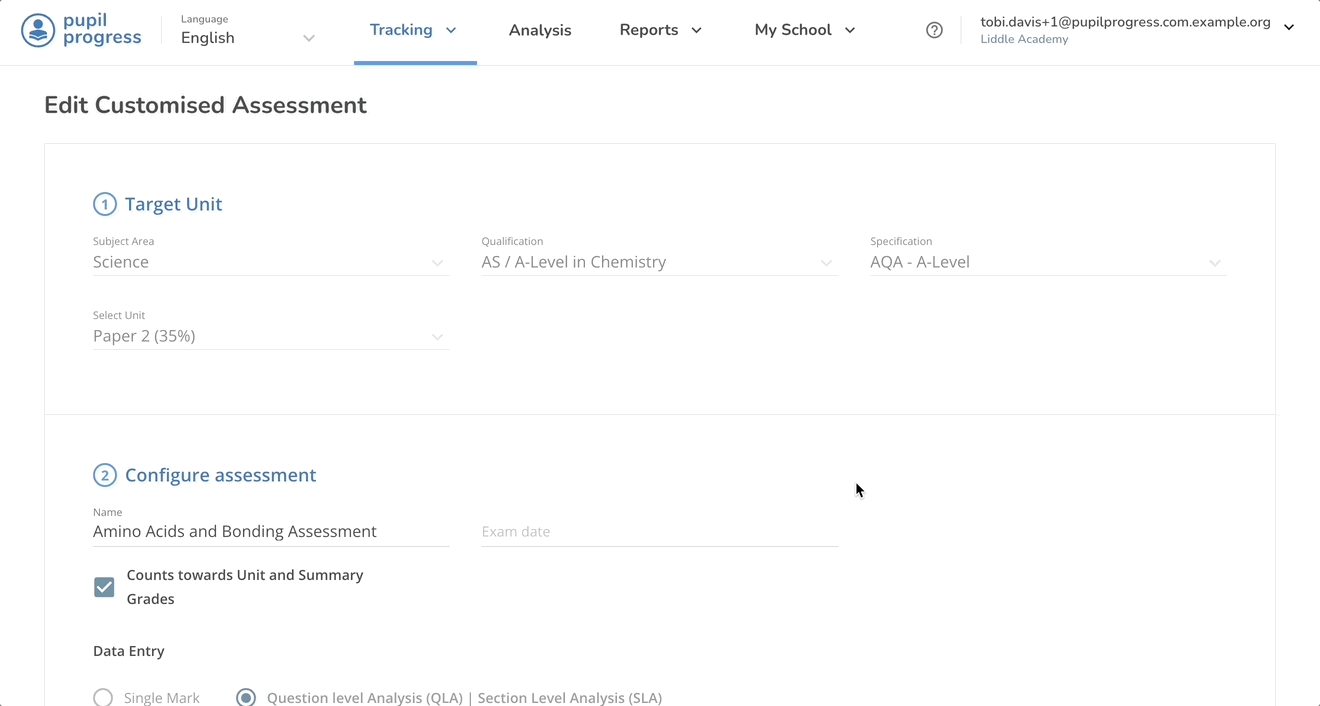
Task: Select the Single Mark radio option
Action: click(103, 697)
